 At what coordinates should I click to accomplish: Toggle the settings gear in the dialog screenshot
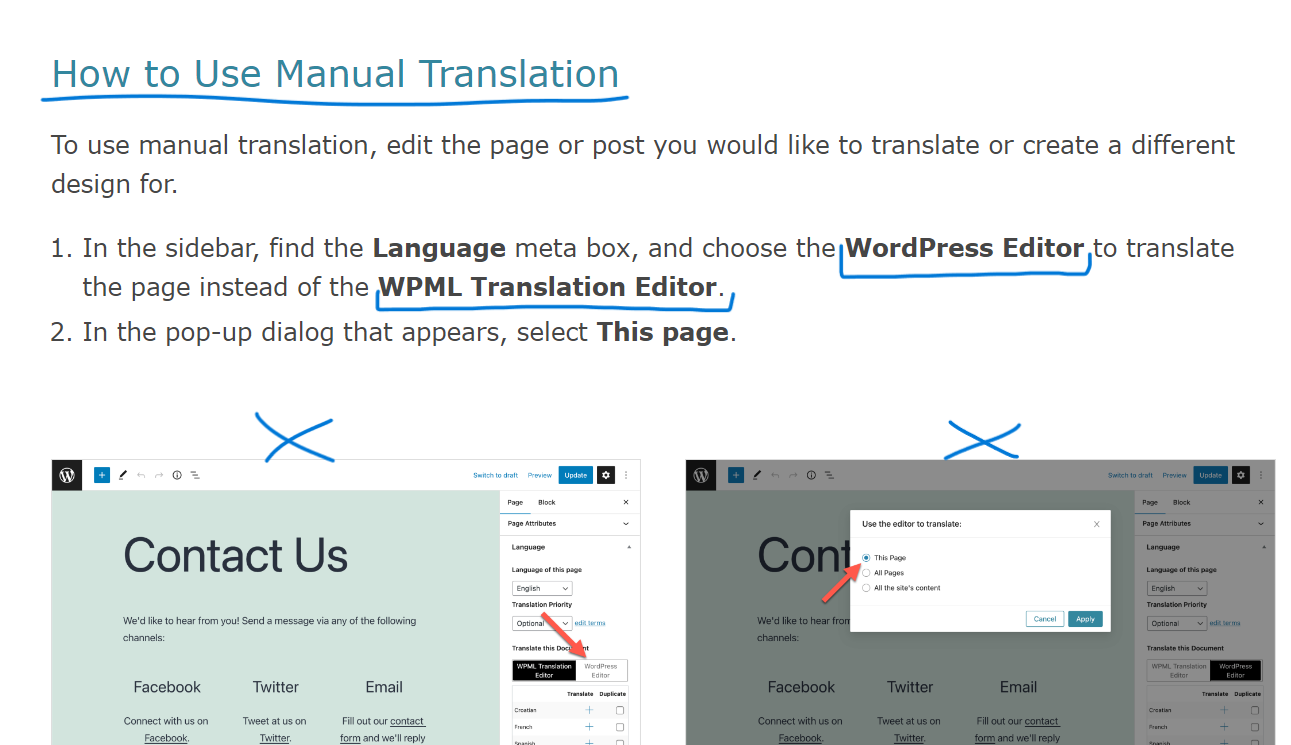click(x=1240, y=475)
